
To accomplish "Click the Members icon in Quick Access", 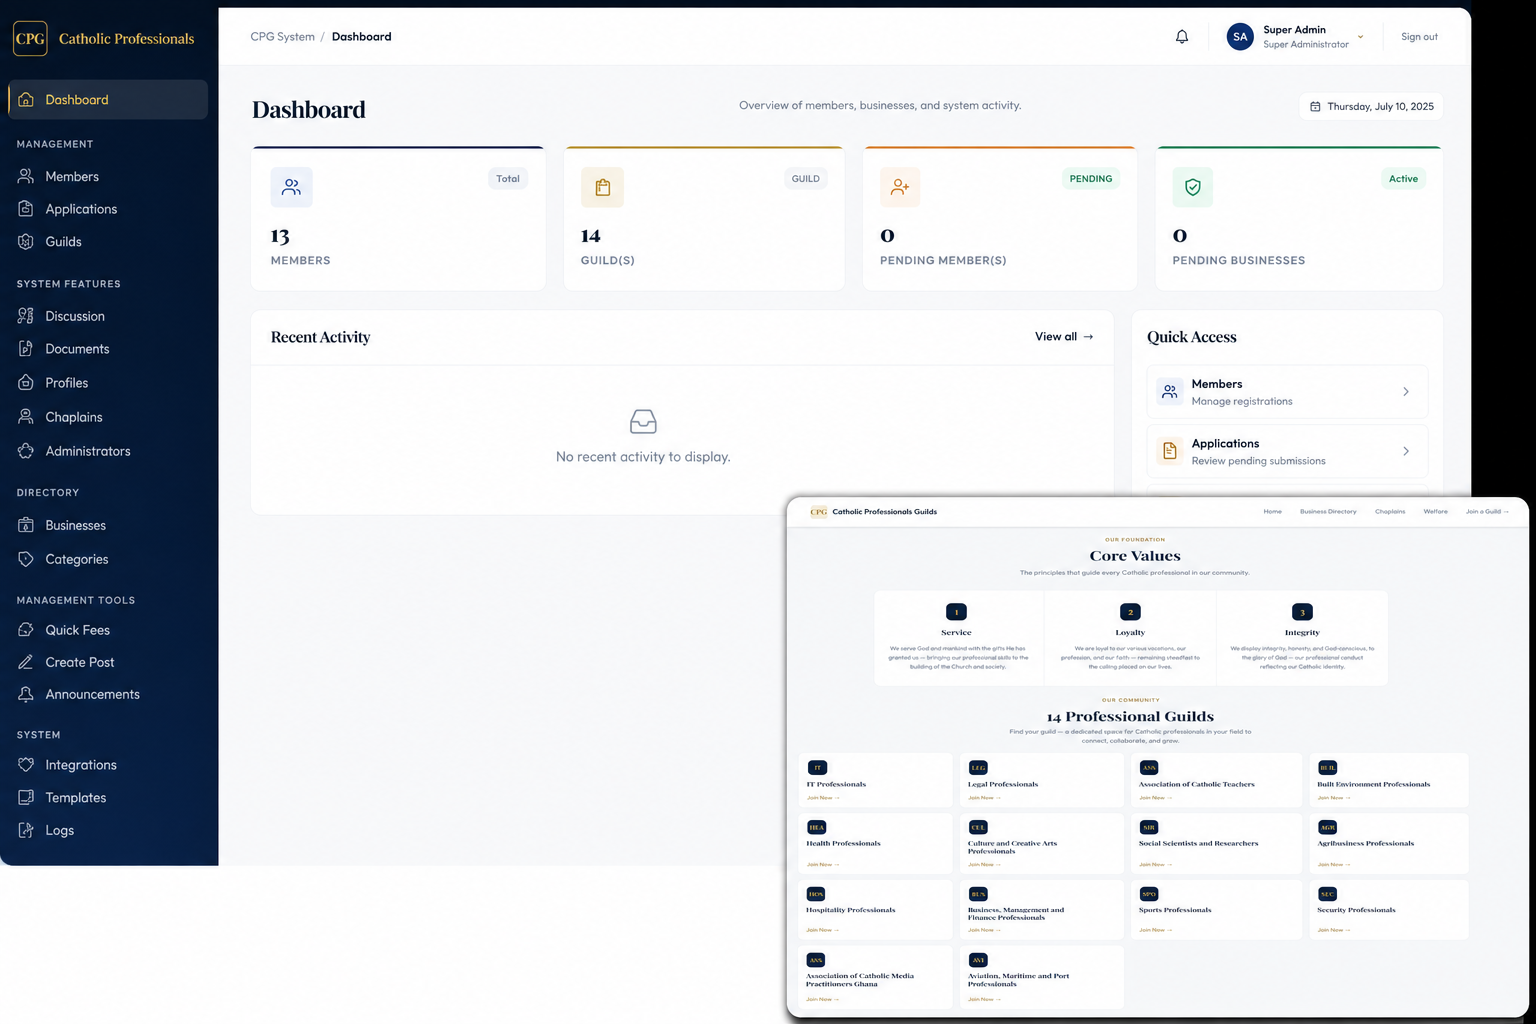I will pyautogui.click(x=1169, y=391).
